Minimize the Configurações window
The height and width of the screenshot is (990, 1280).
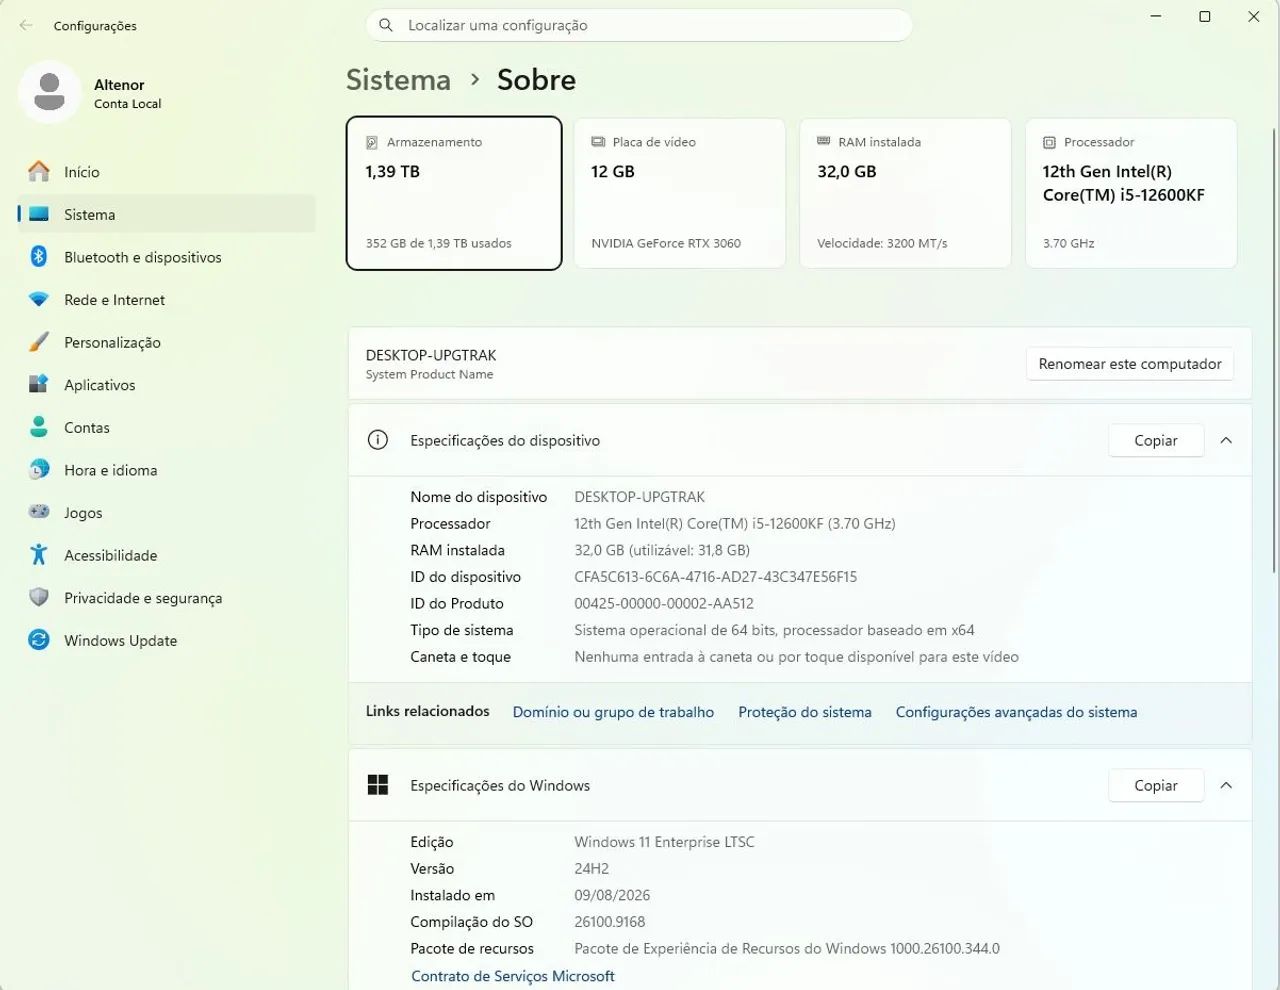[1156, 17]
